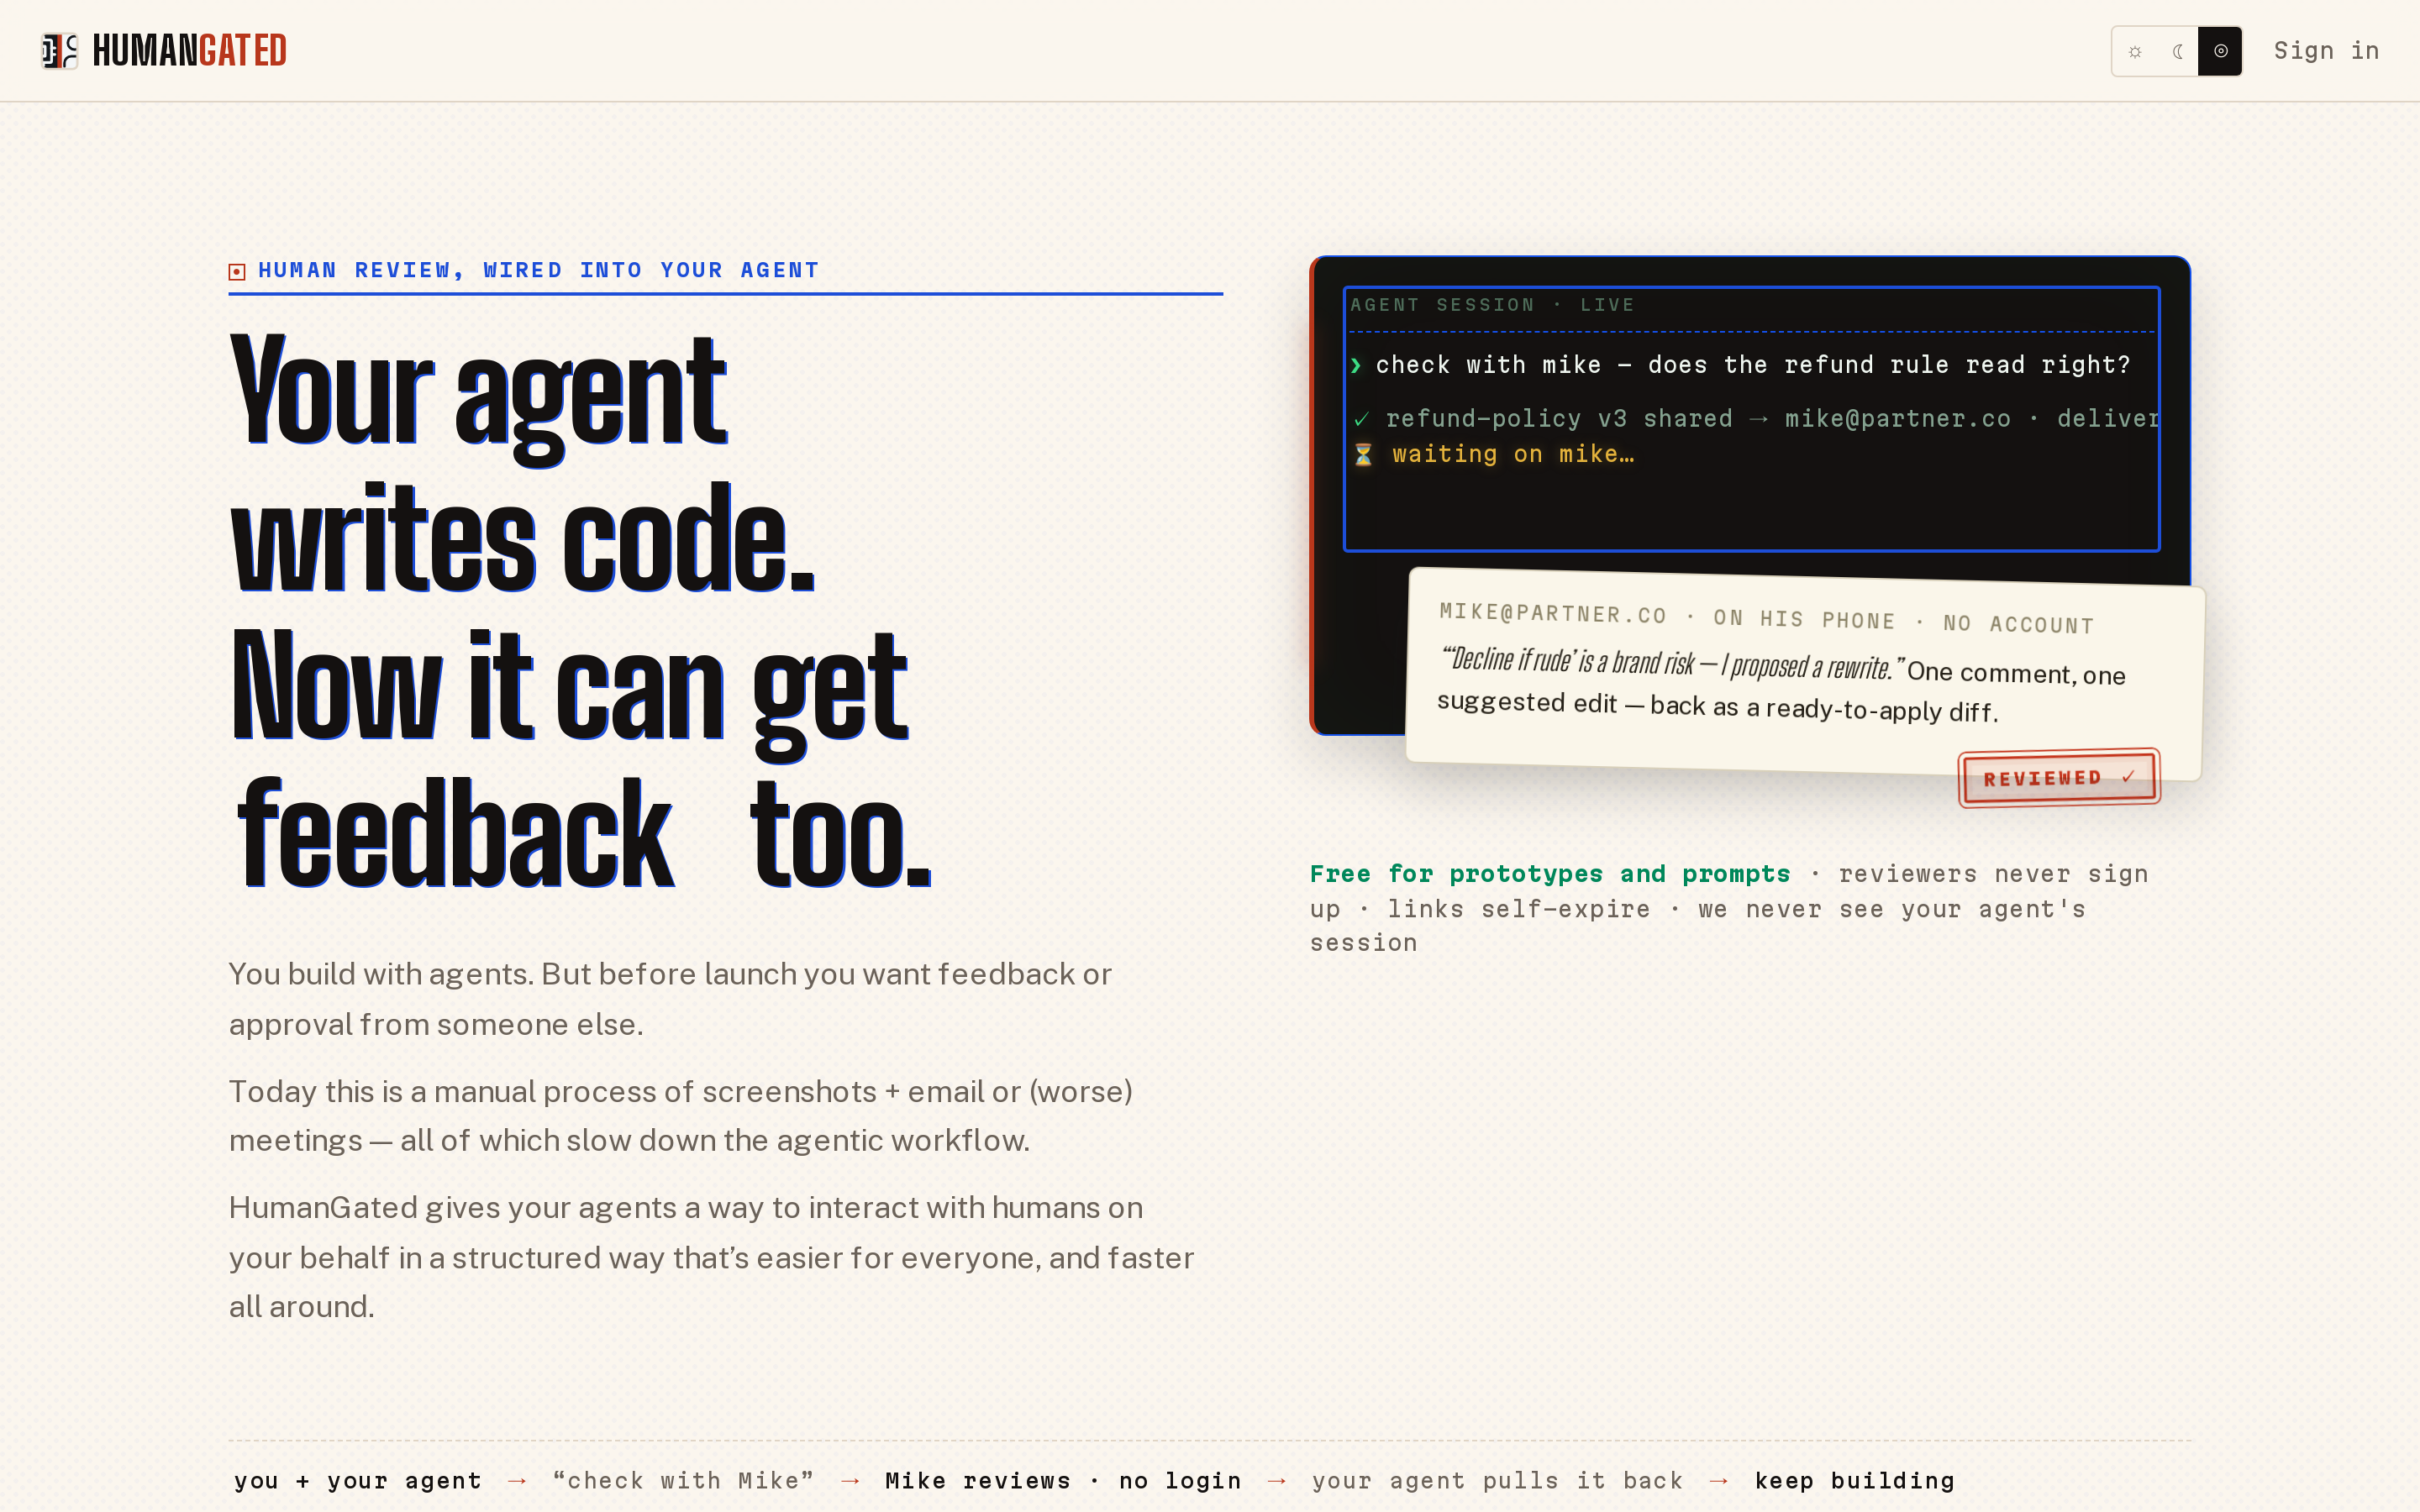This screenshot has width=2420, height=1512.
Task: Click the Sign in link
Action: 2326,51
